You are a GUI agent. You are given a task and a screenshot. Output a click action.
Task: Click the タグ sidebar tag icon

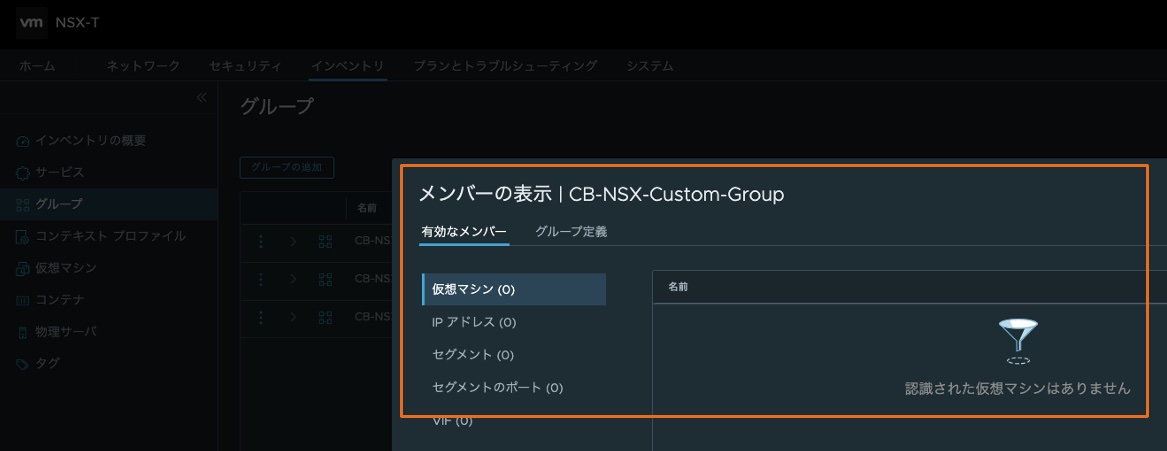click(x=22, y=364)
